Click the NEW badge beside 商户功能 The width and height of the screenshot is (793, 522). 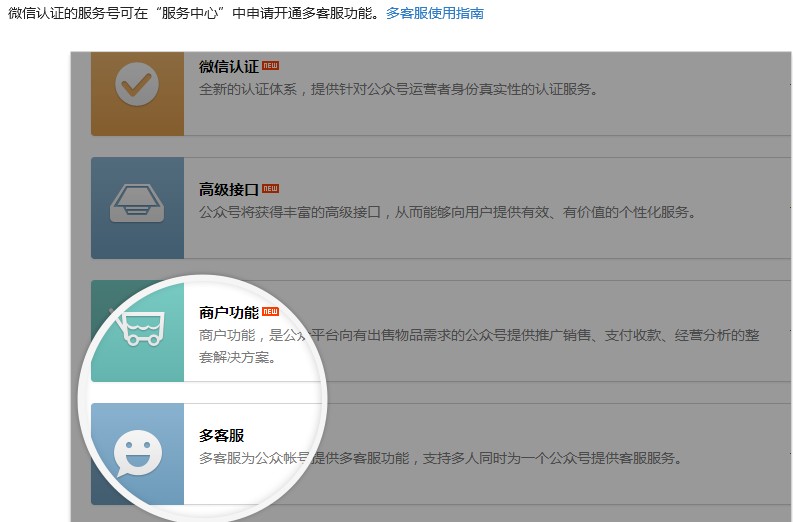[270, 312]
